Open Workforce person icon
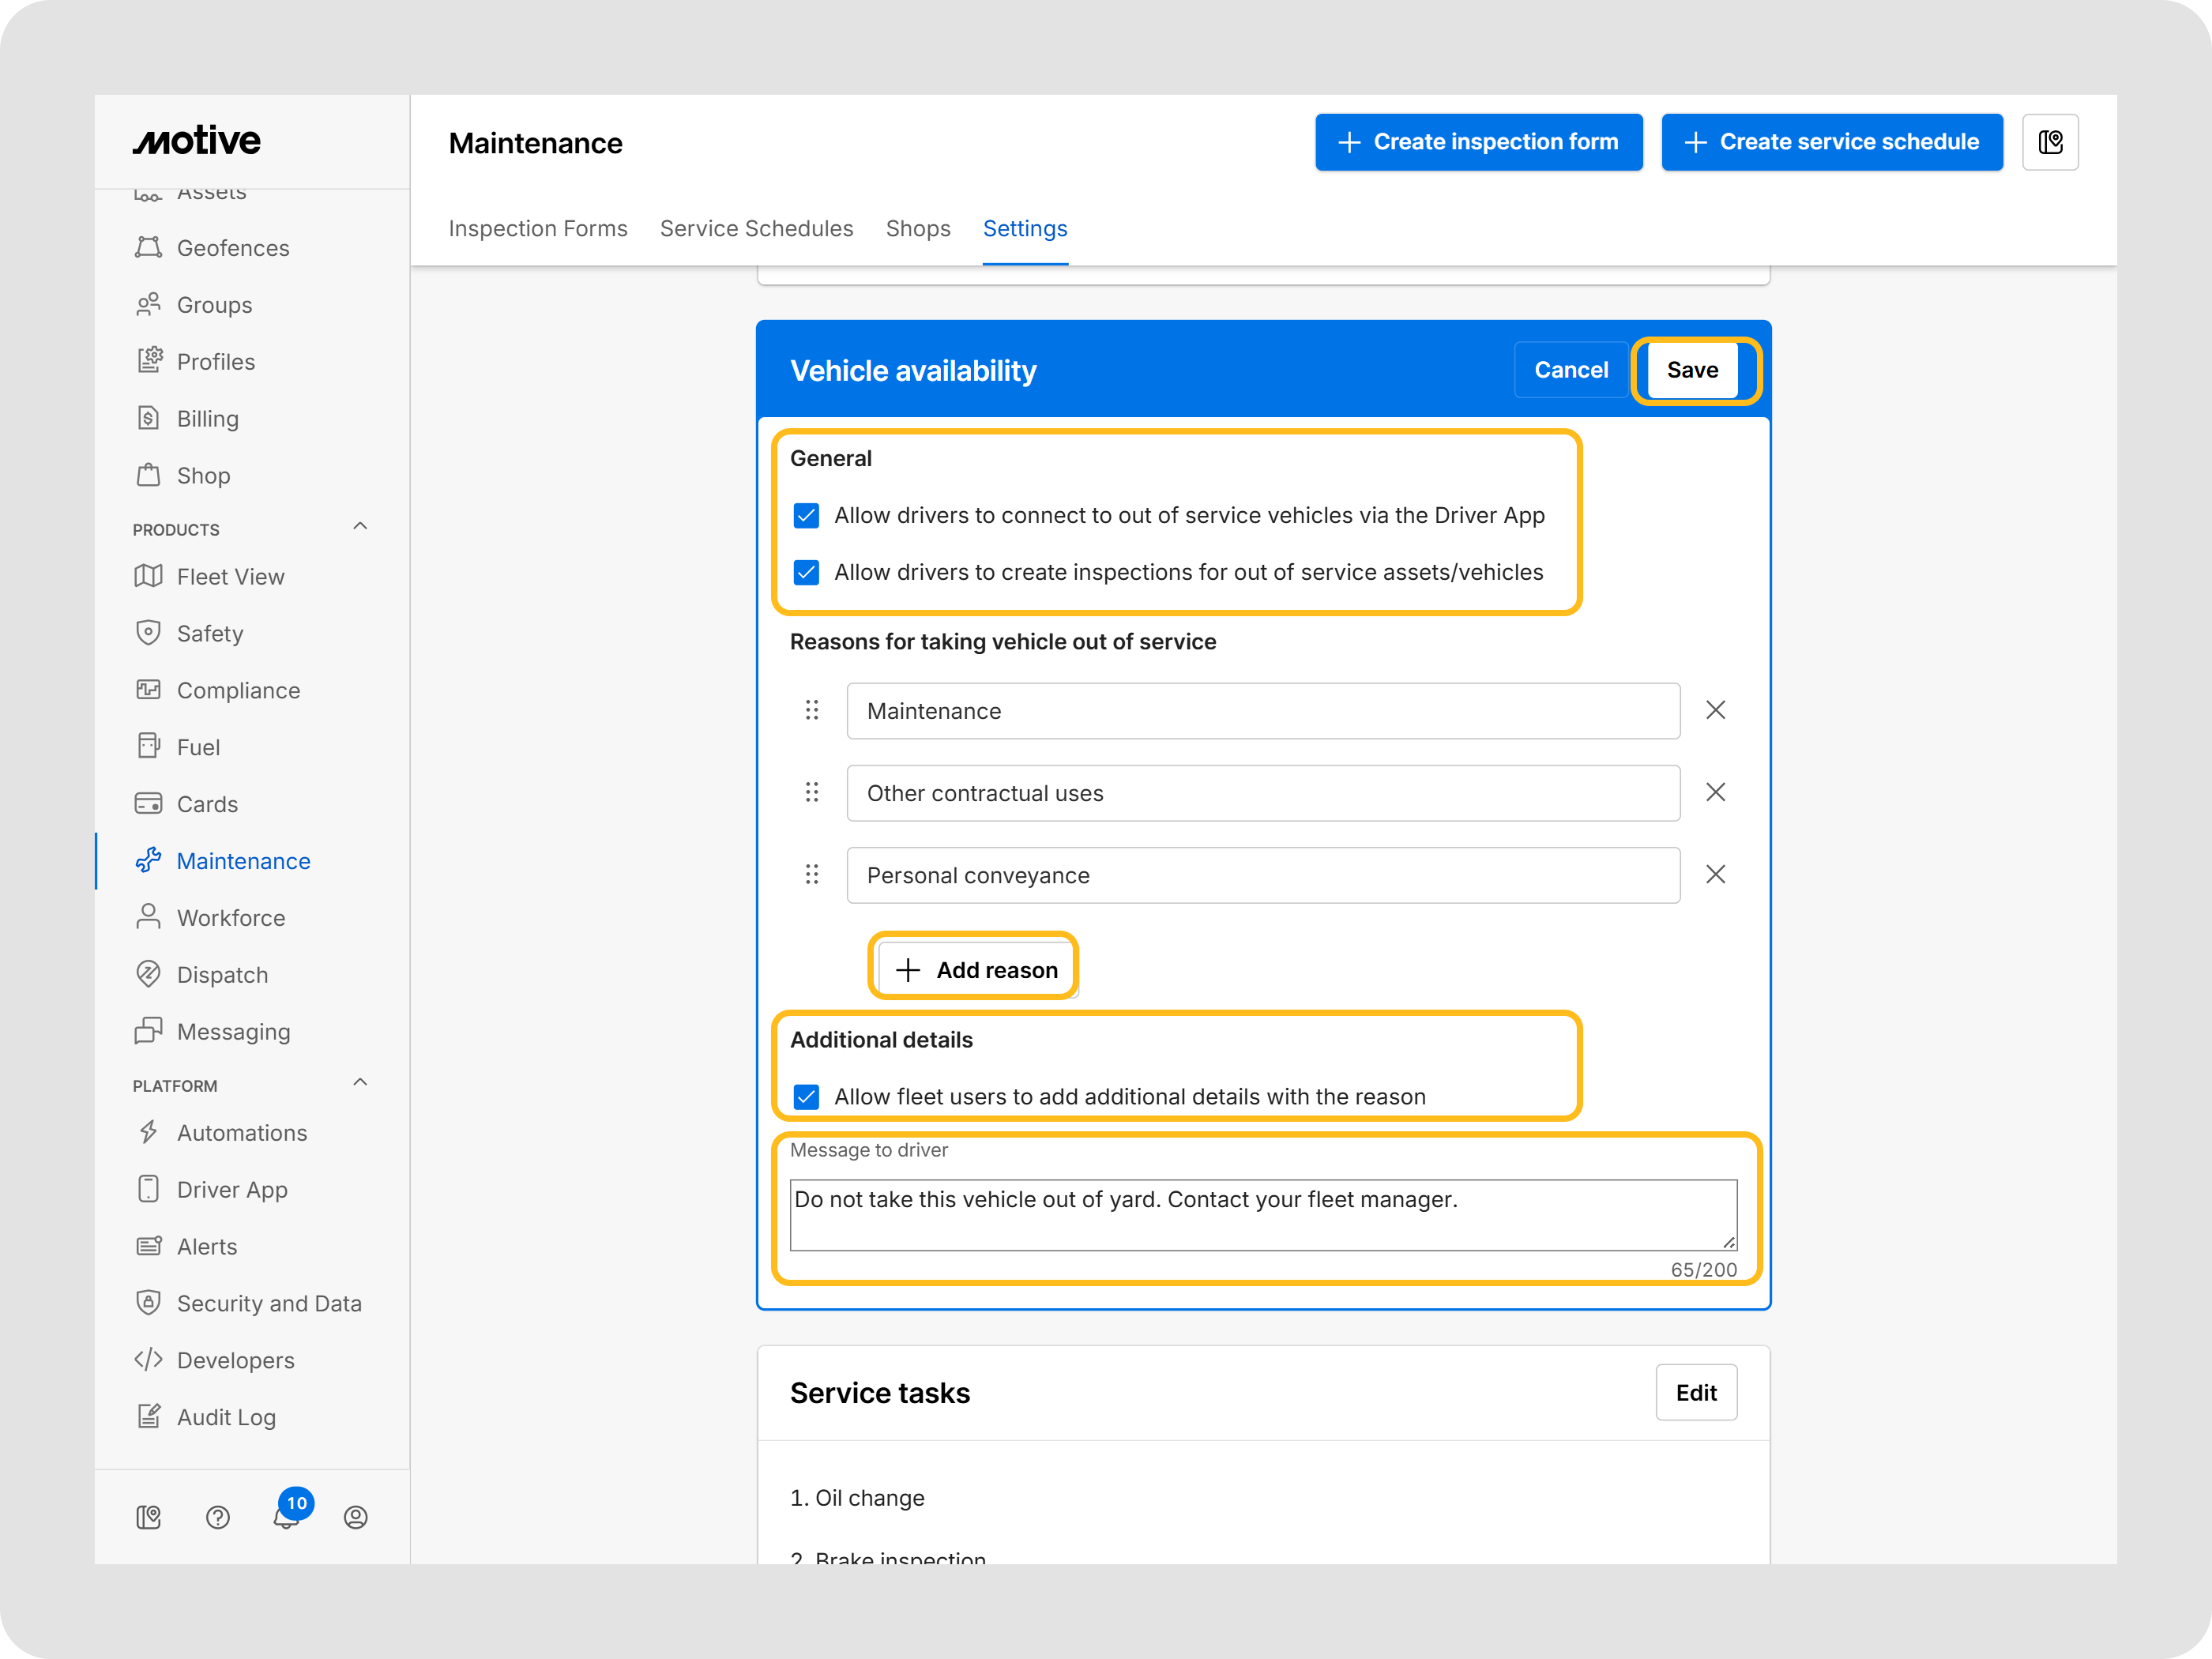This screenshot has width=2212, height=1659. click(x=148, y=917)
